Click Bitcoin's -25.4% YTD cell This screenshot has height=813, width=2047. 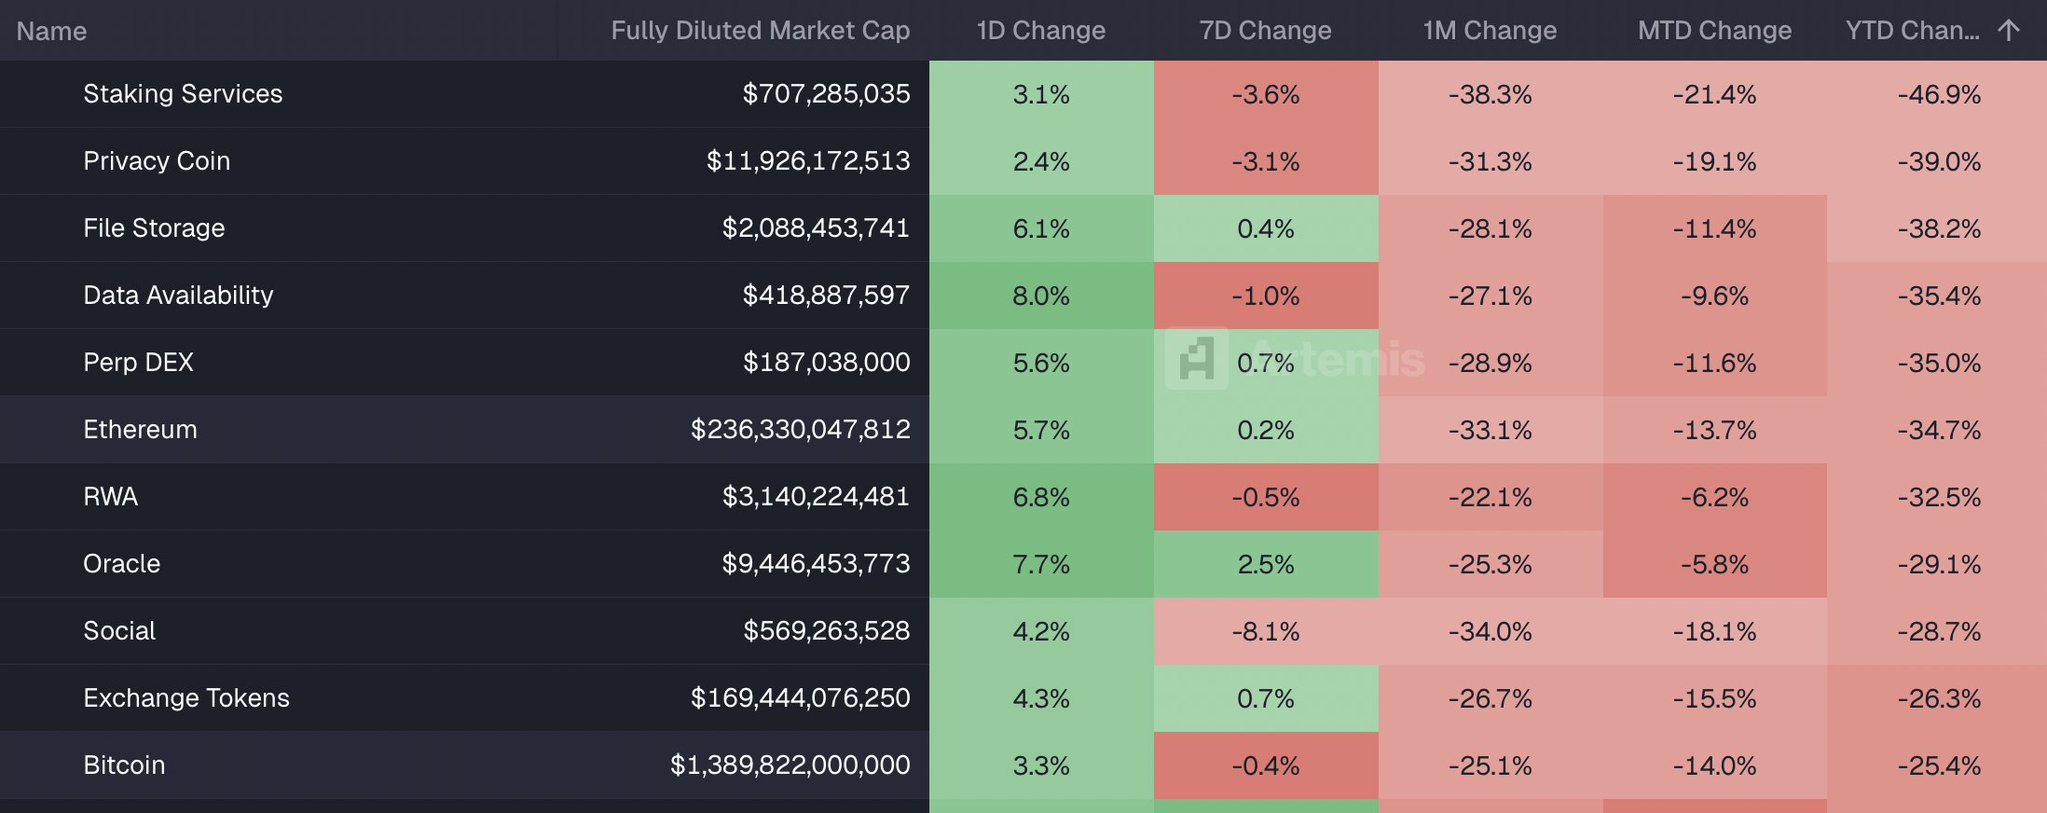(x=1938, y=765)
